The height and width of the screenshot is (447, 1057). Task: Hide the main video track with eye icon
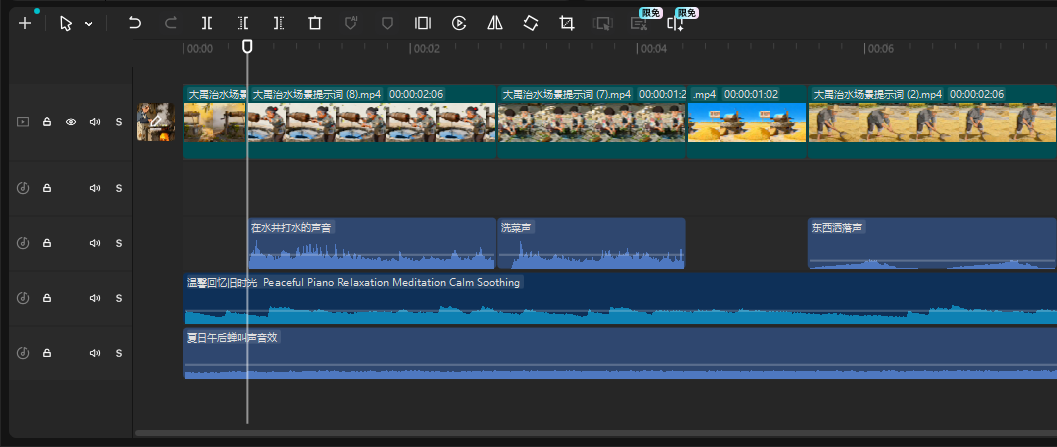pos(71,122)
